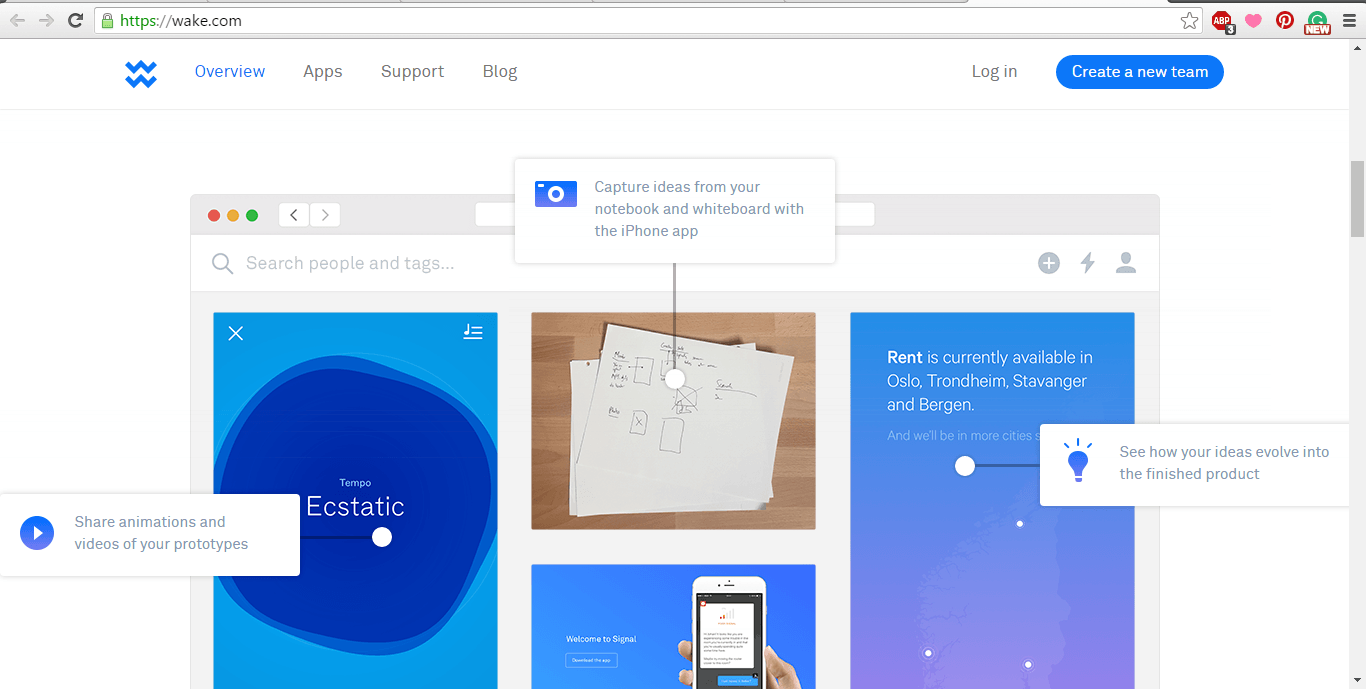Click the Log in link
The width and height of the screenshot is (1366, 689).
click(994, 72)
